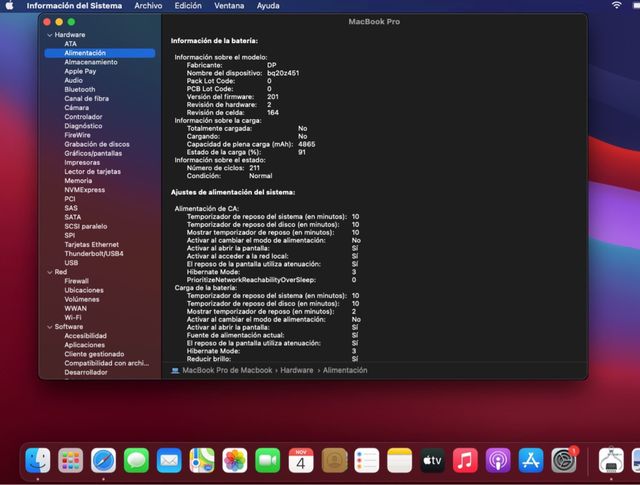Select Almacenamiento in the sidebar

point(91,62)
